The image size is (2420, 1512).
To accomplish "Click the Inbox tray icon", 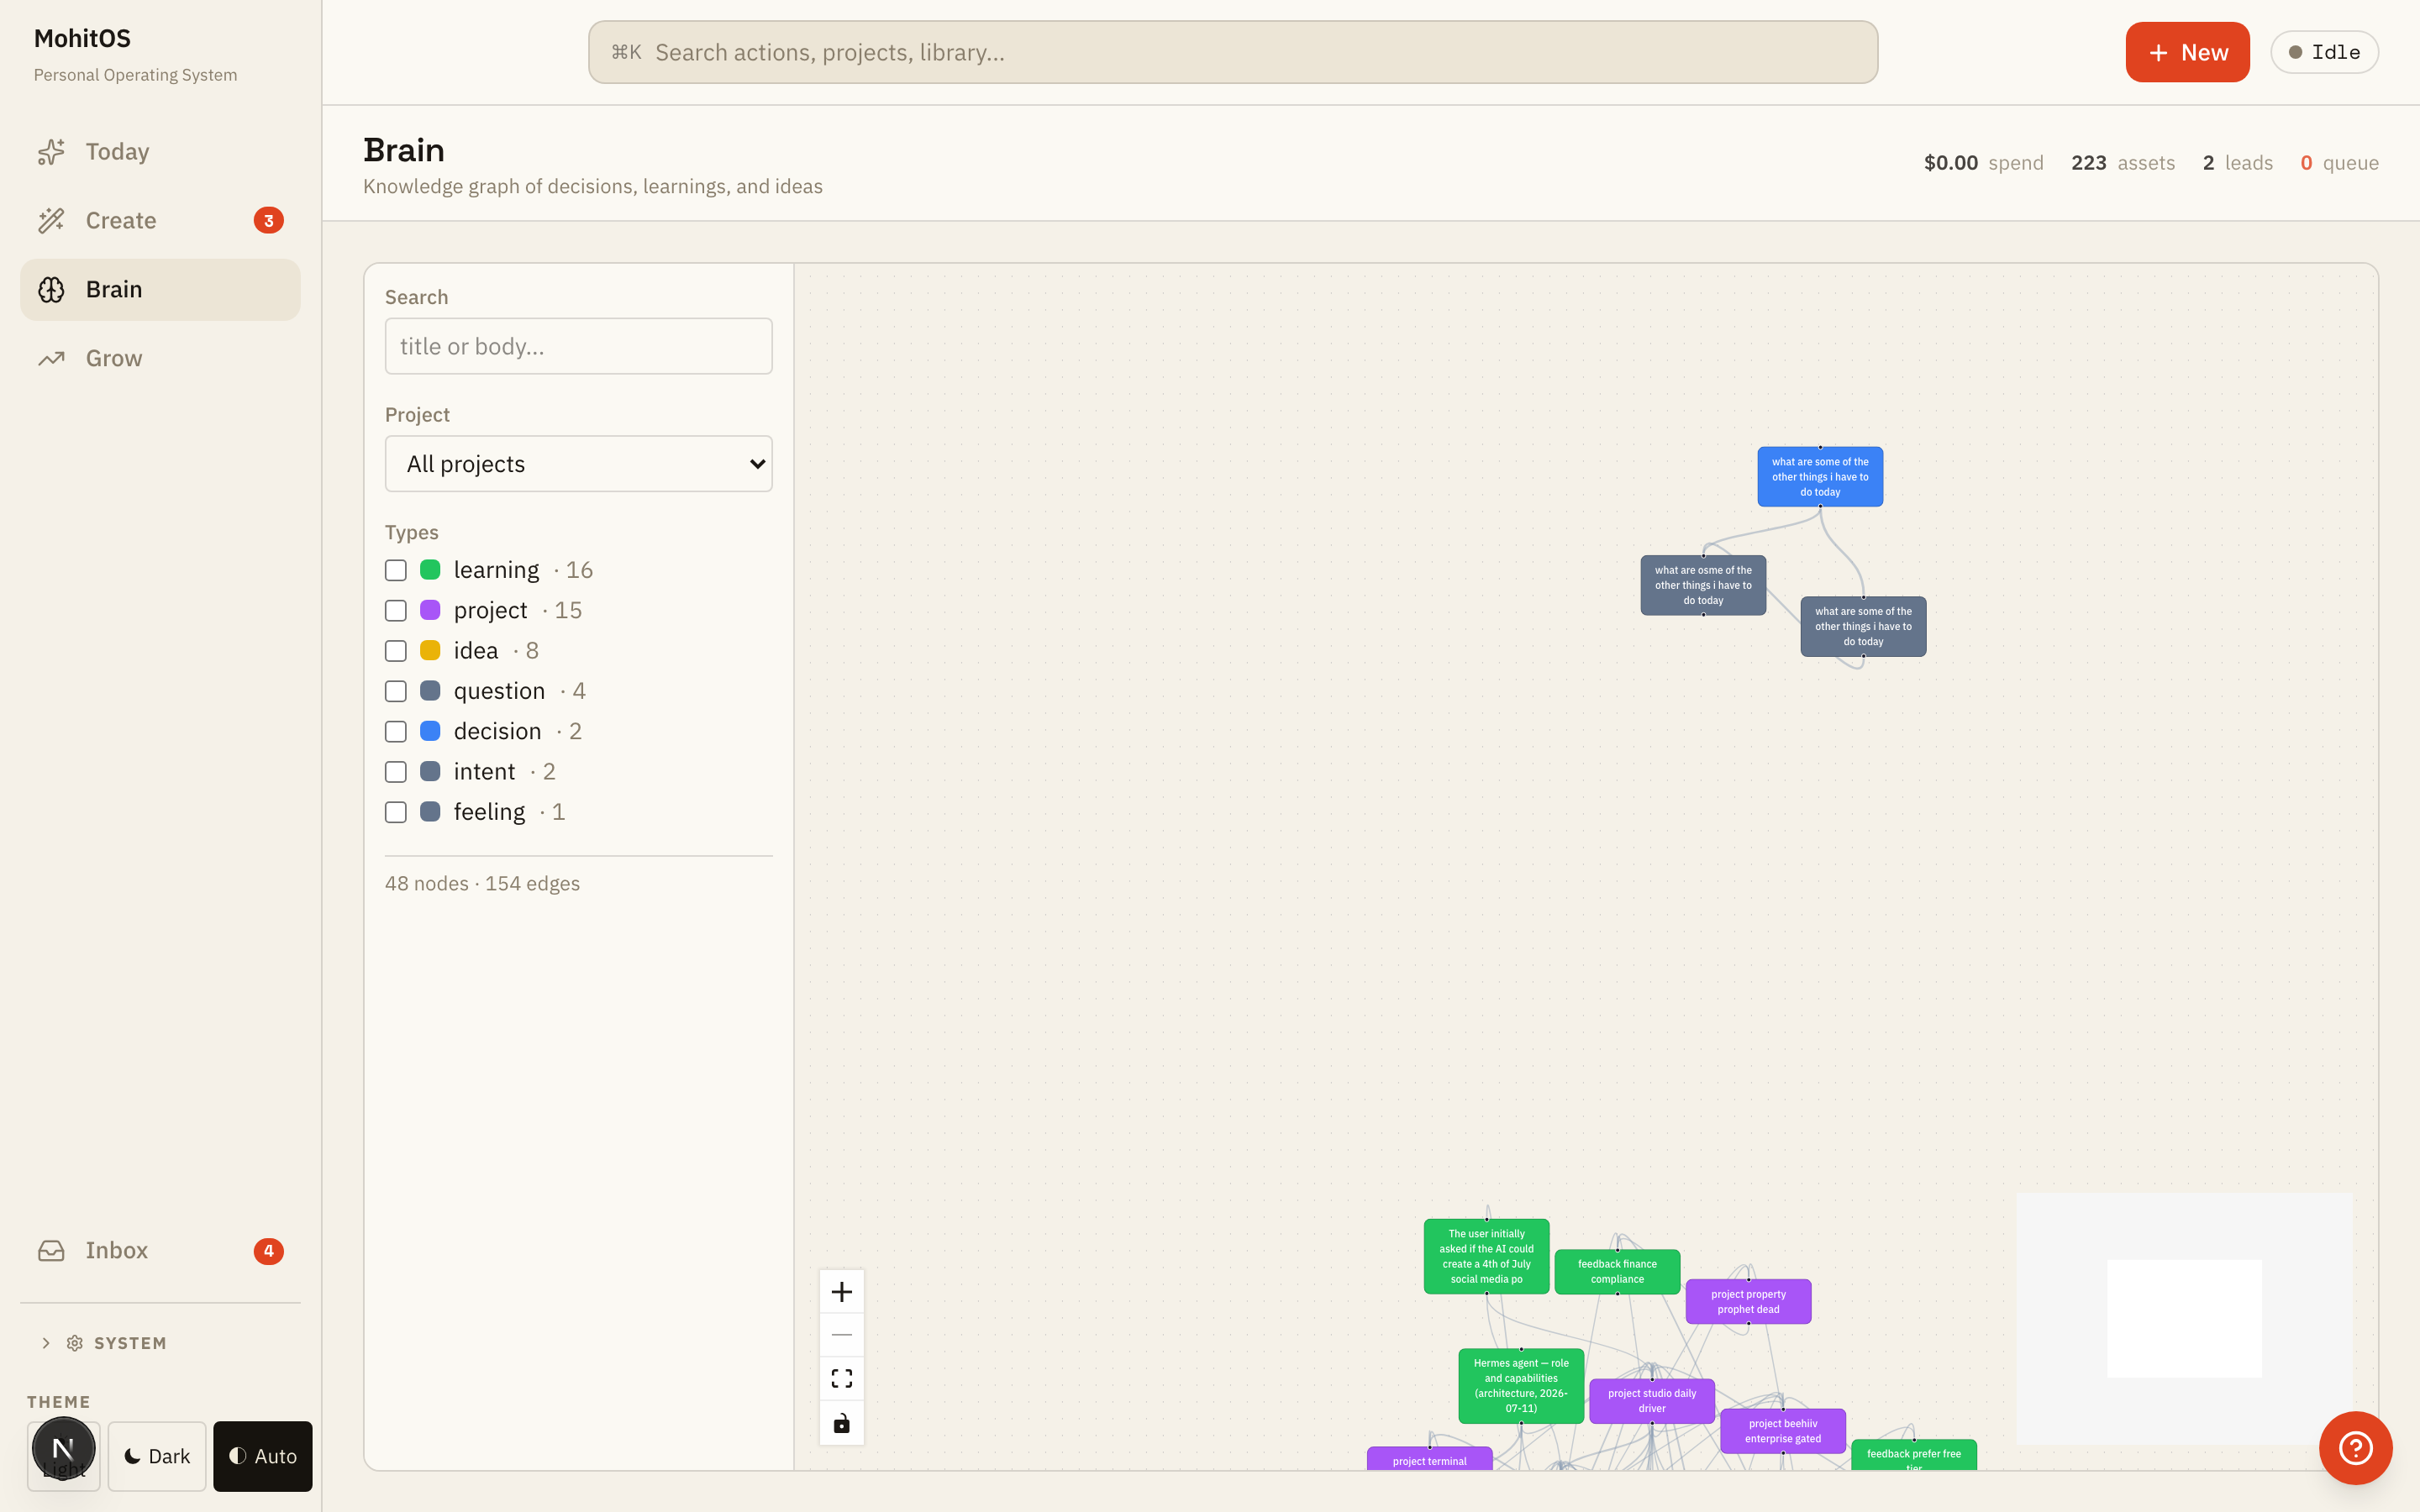I will click(51, 1250).
